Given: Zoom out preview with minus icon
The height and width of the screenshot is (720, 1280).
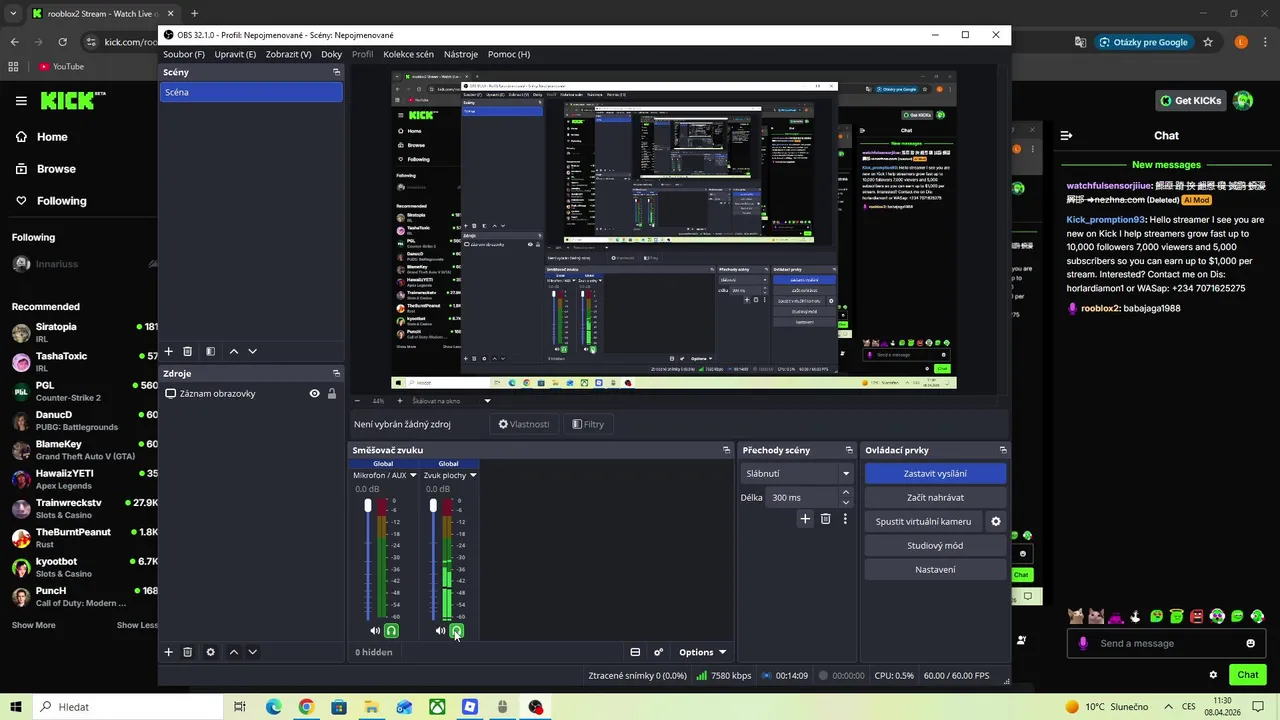Looking at the screenshot, I should click(357, 401).
